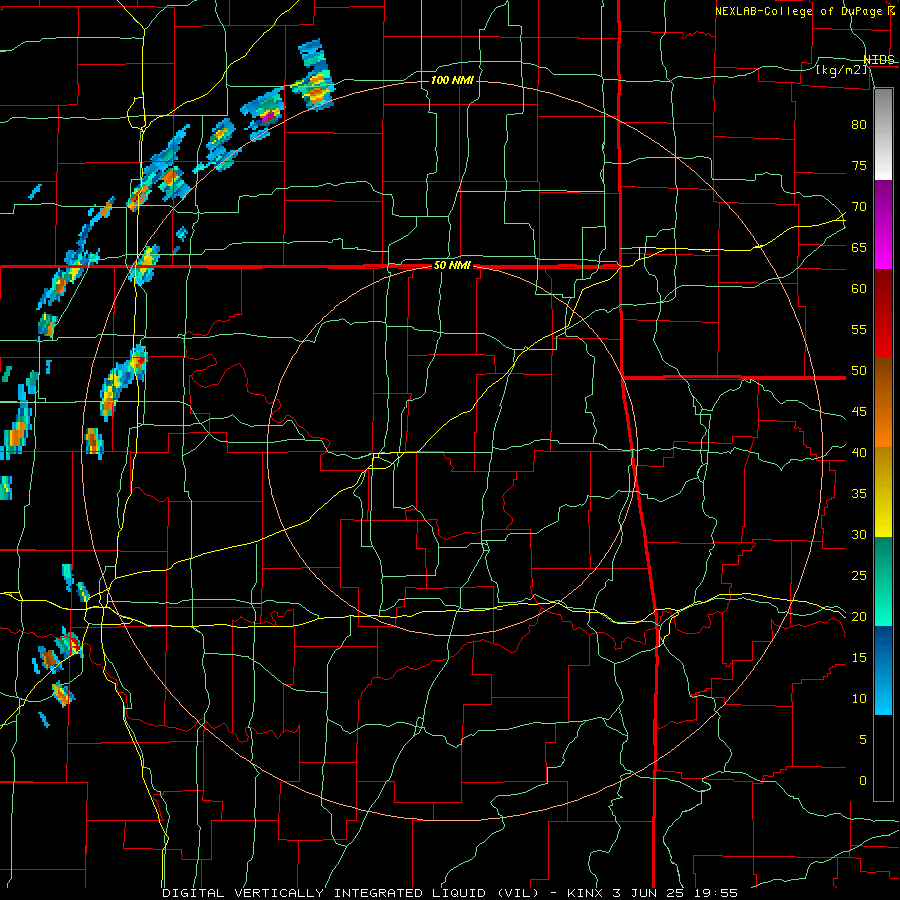Viewport: 900px width, 900px height.
Task: Click the 50 legend value
Action: [x=859, y=371]
